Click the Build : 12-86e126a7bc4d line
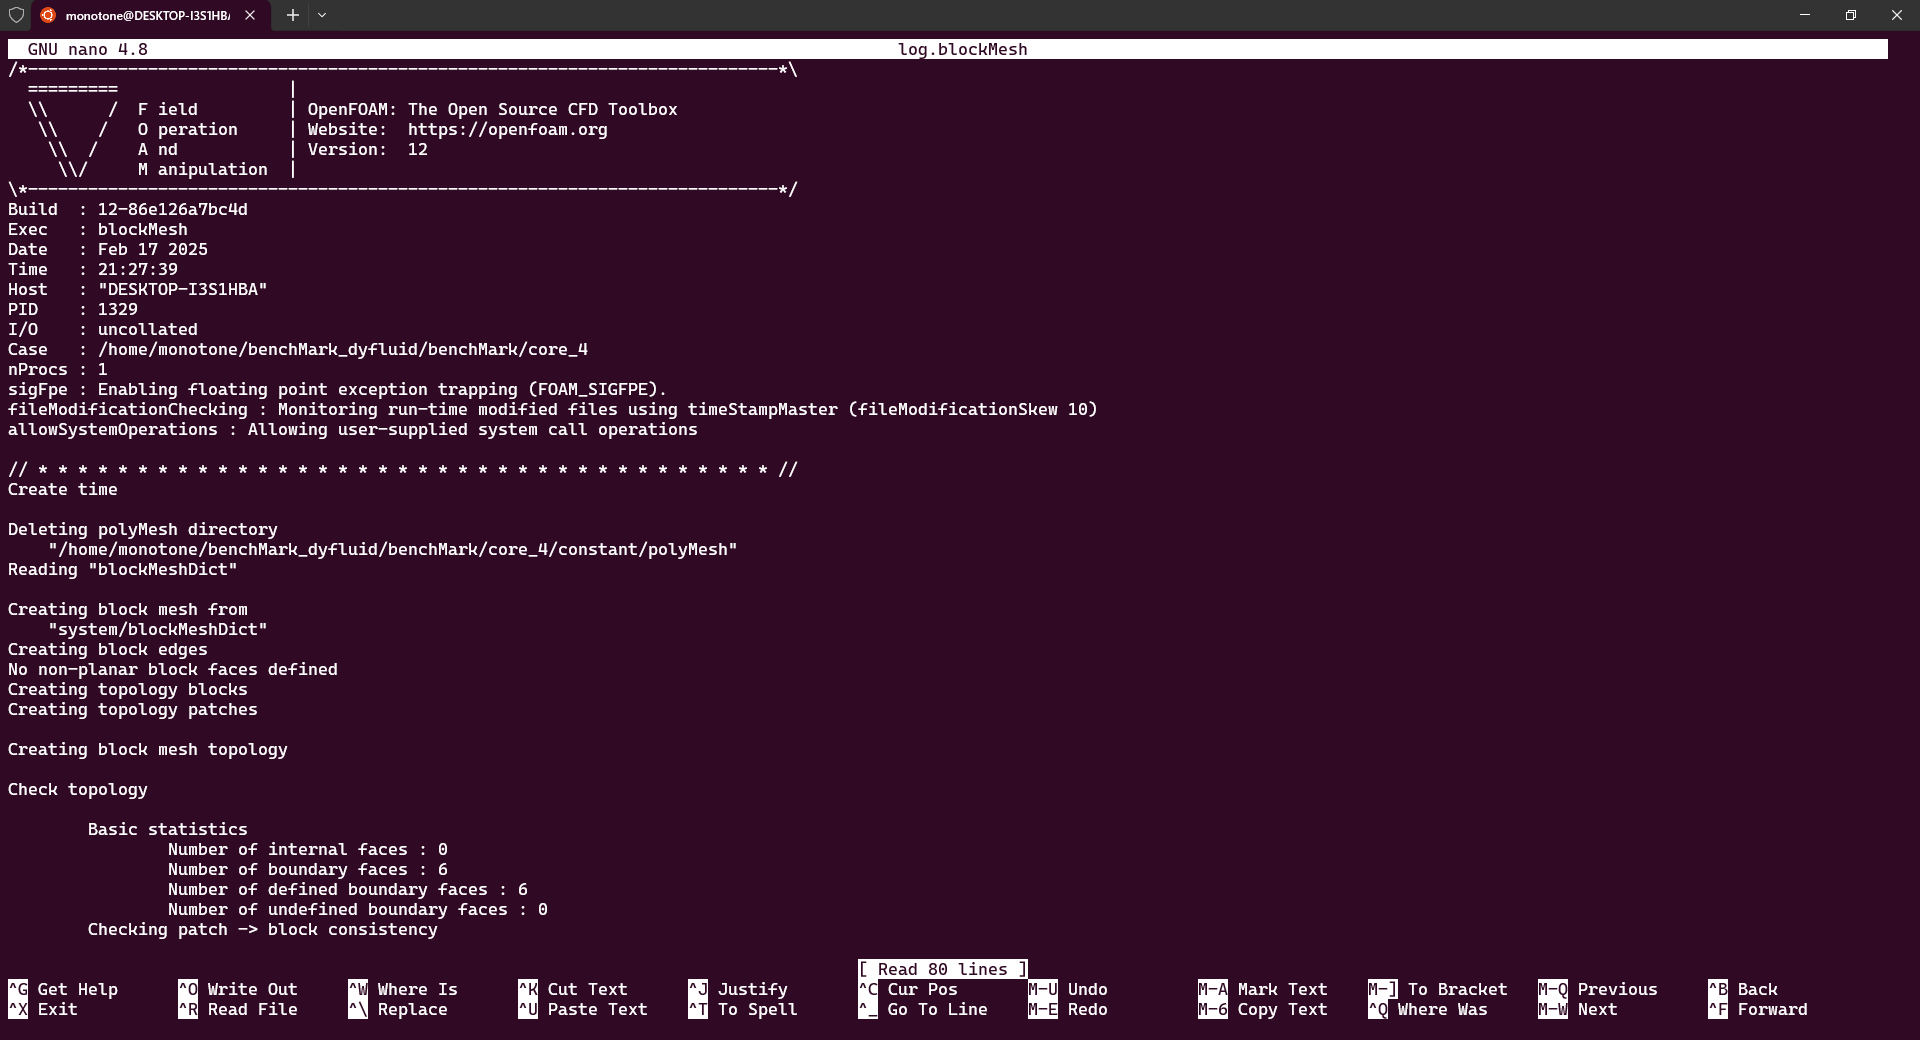 coord(128,209)
